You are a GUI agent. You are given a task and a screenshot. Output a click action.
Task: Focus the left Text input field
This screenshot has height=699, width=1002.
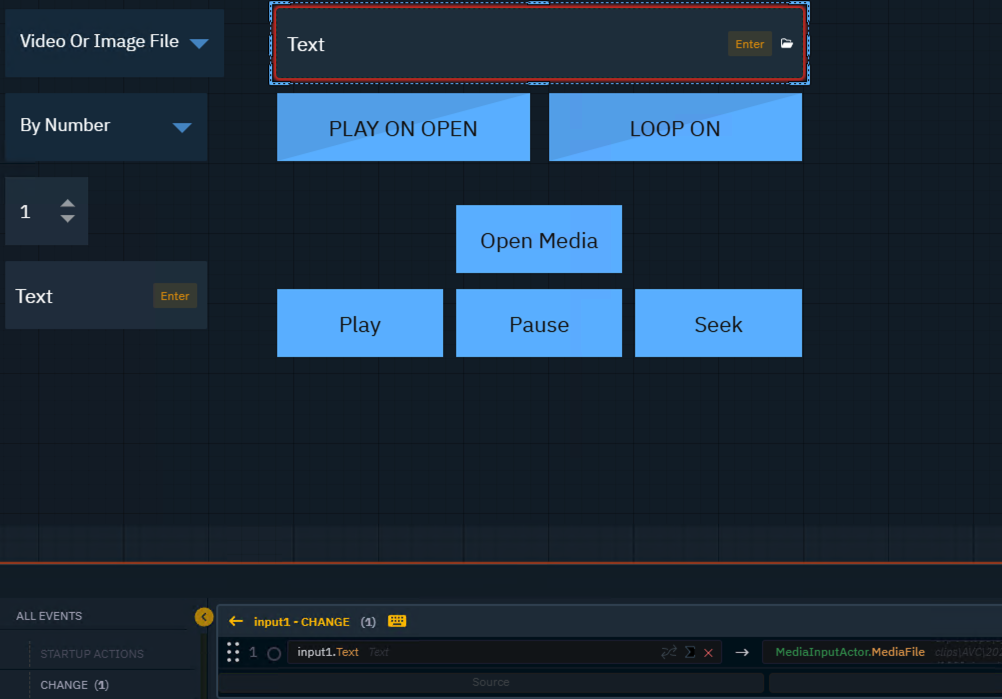(106, 295)
